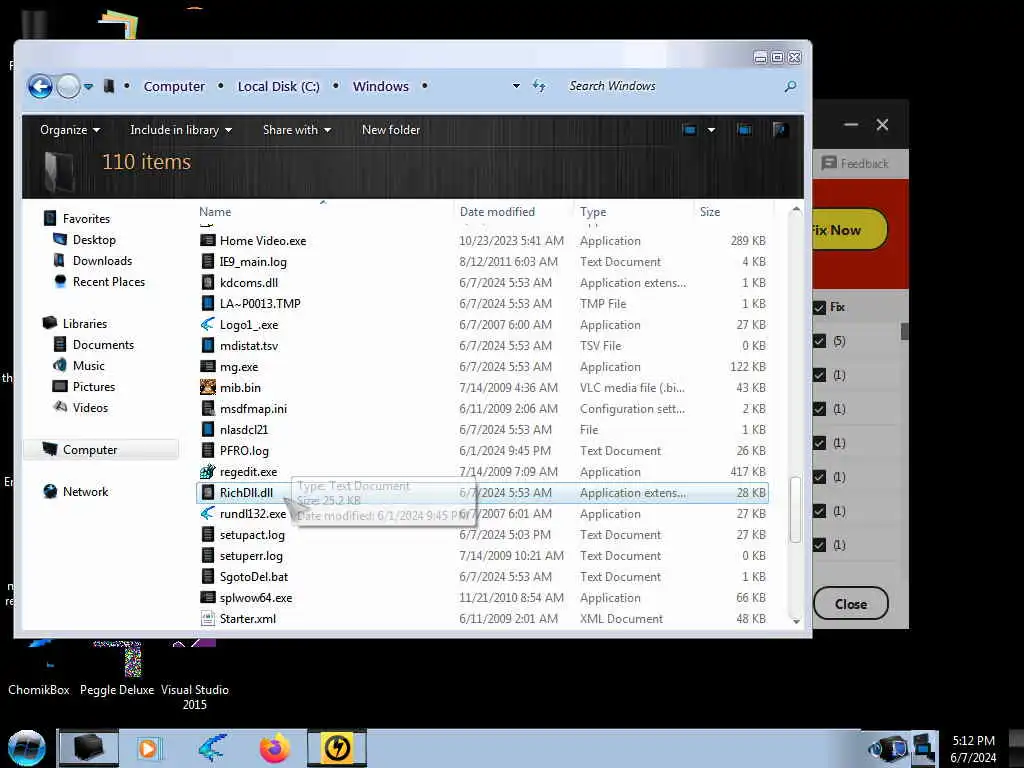This screenshot has width=1024, height=768.
Task: Sort by the Size column header
Action: [710, 212]
